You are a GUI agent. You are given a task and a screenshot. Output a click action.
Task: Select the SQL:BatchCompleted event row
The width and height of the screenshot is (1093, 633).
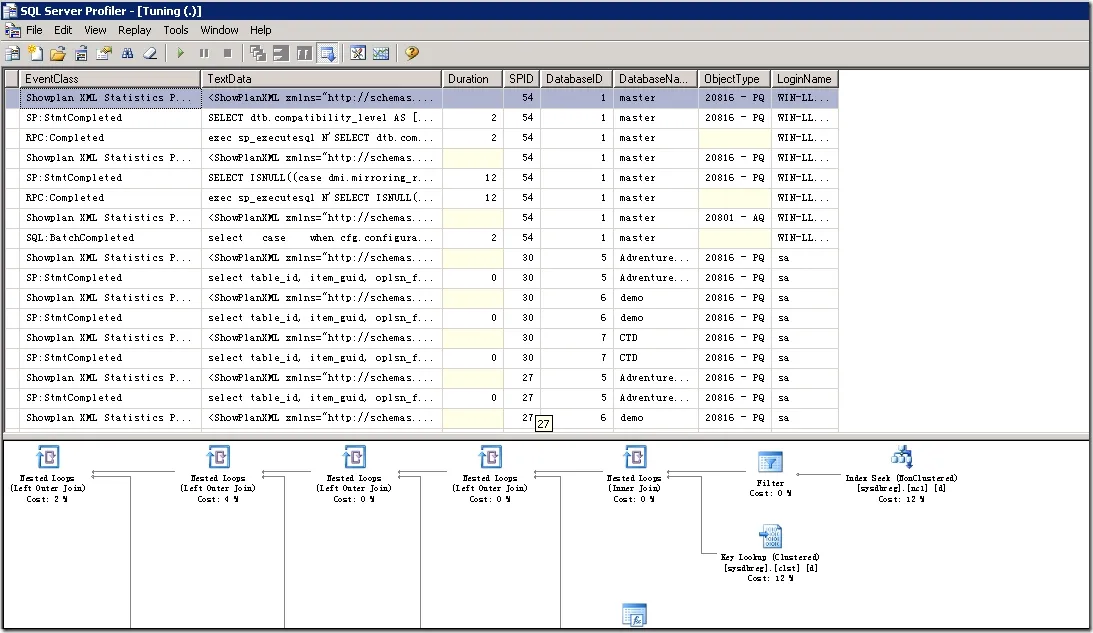point(421,238)
